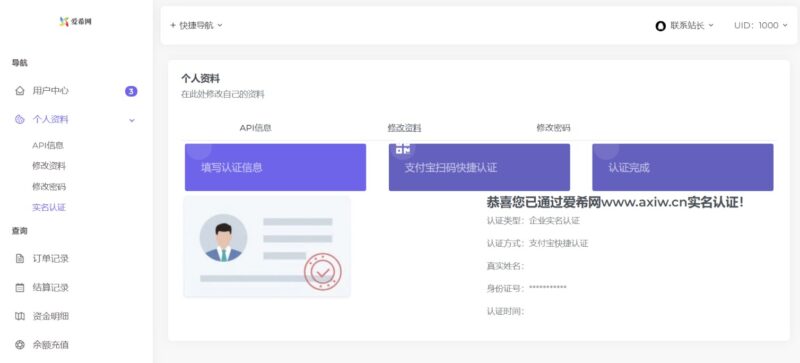The width and height of the screenshot is (800, 363).
Task: Click the 支付宝扫码快捷认证 step card
Action: [x=479, y=167]
